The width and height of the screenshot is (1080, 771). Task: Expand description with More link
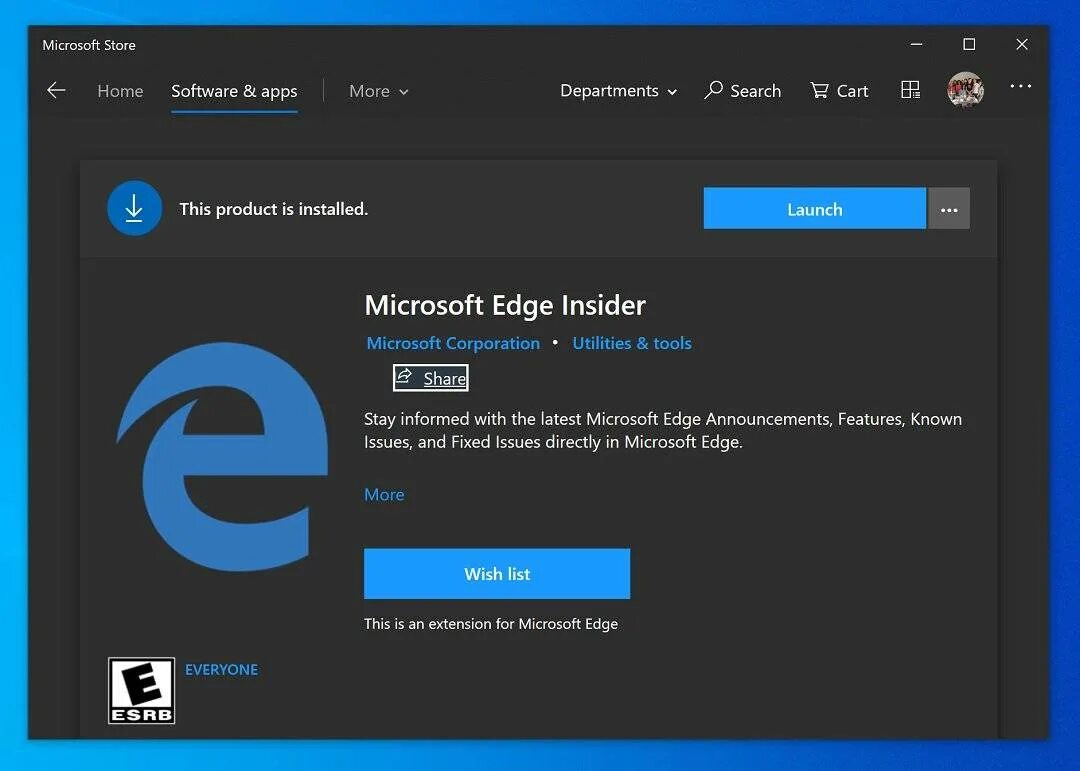pos(384,495)
